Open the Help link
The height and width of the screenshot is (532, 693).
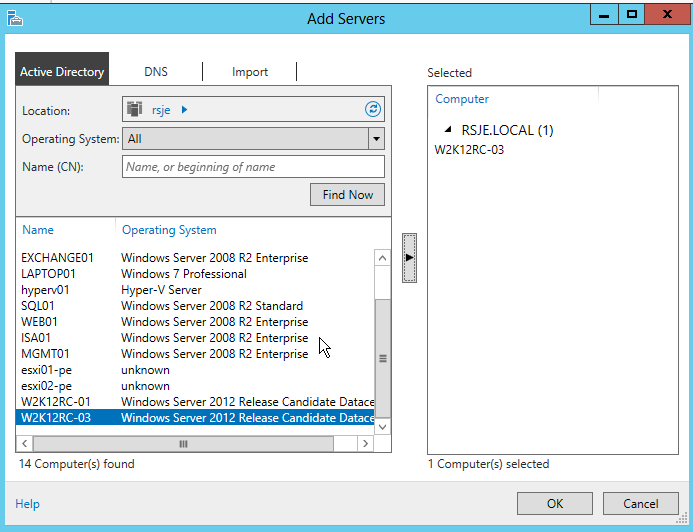28,504
